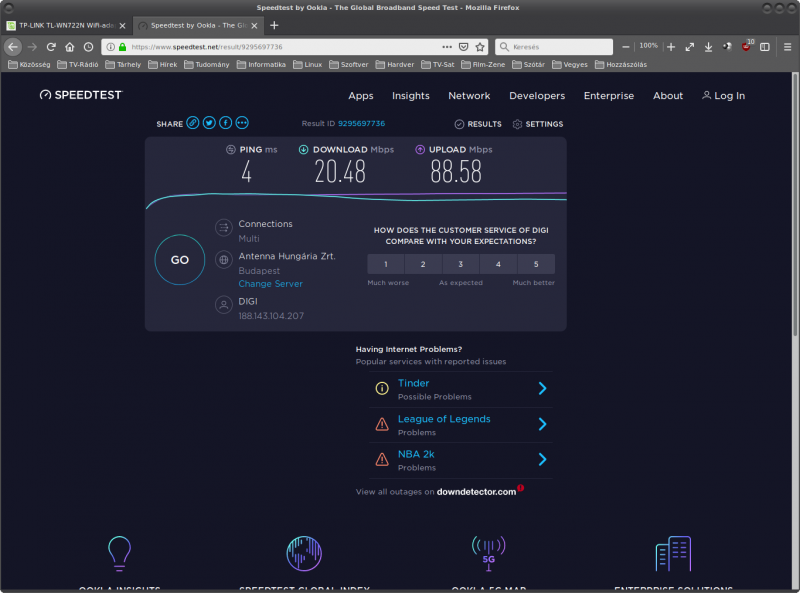Open the Hozzászólás bookmarks folder
This screenshot has width=800, height=593.
coord(621,64)
